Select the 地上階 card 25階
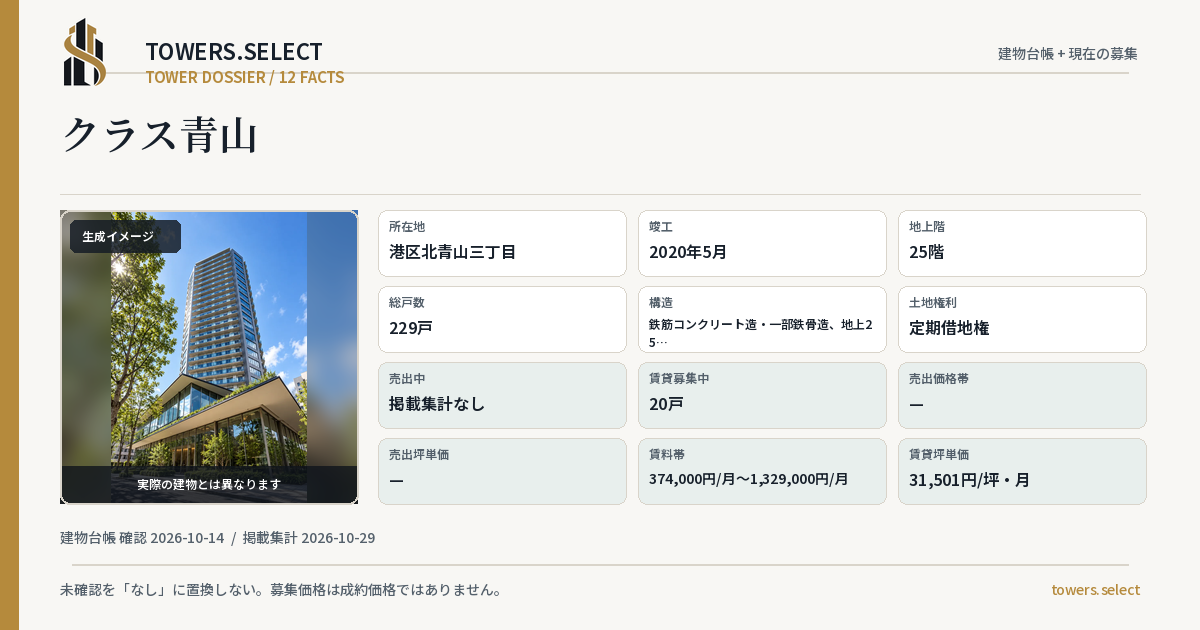1200x630 pixels. pos(1022,243)
